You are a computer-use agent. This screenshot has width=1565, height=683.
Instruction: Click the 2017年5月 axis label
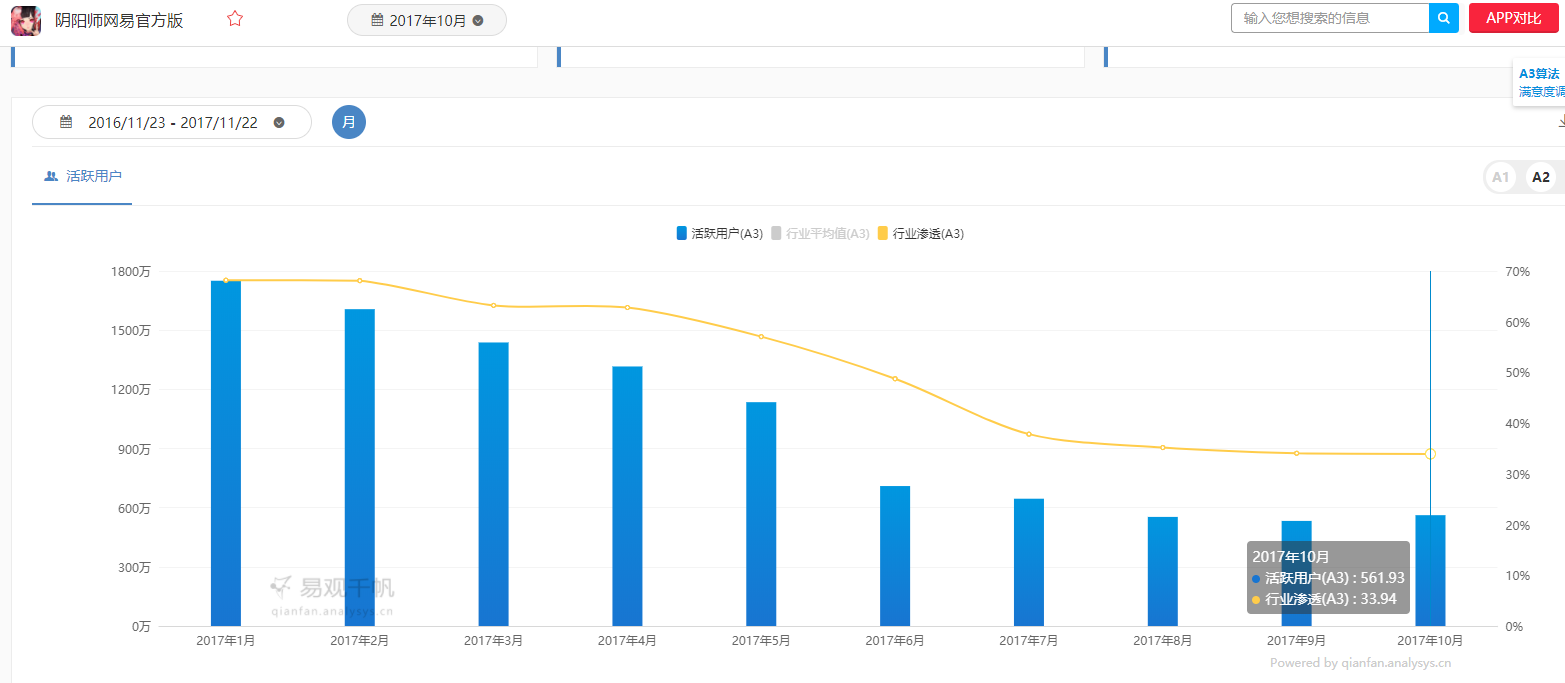coord(761,640)
